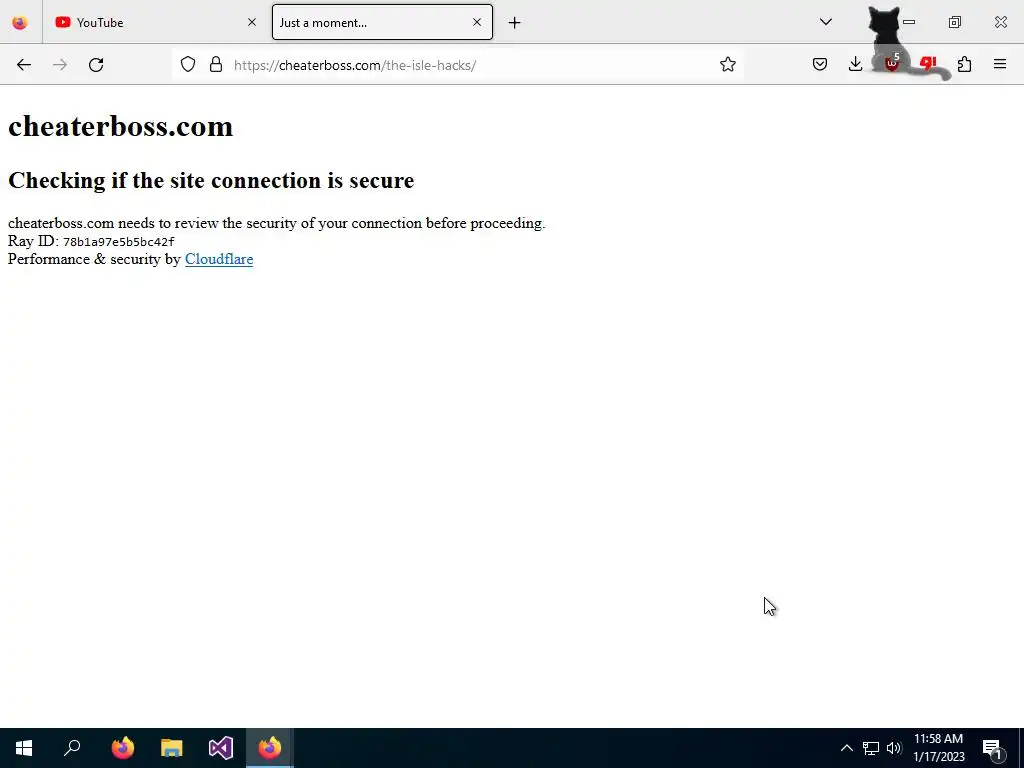Open the Extensions puzzle menu
The image size is (1024, 768).
click(964, 64)
